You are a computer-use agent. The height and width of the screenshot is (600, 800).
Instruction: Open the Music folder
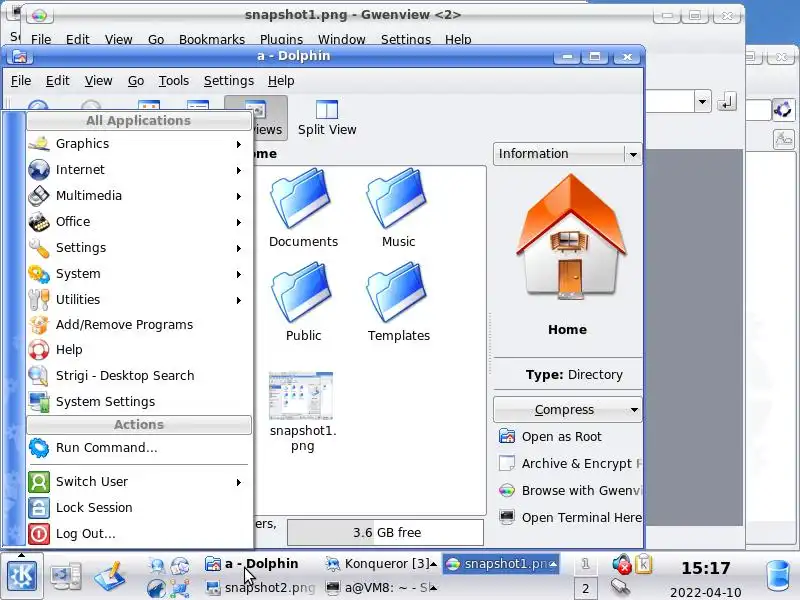(x=398, y=208)
